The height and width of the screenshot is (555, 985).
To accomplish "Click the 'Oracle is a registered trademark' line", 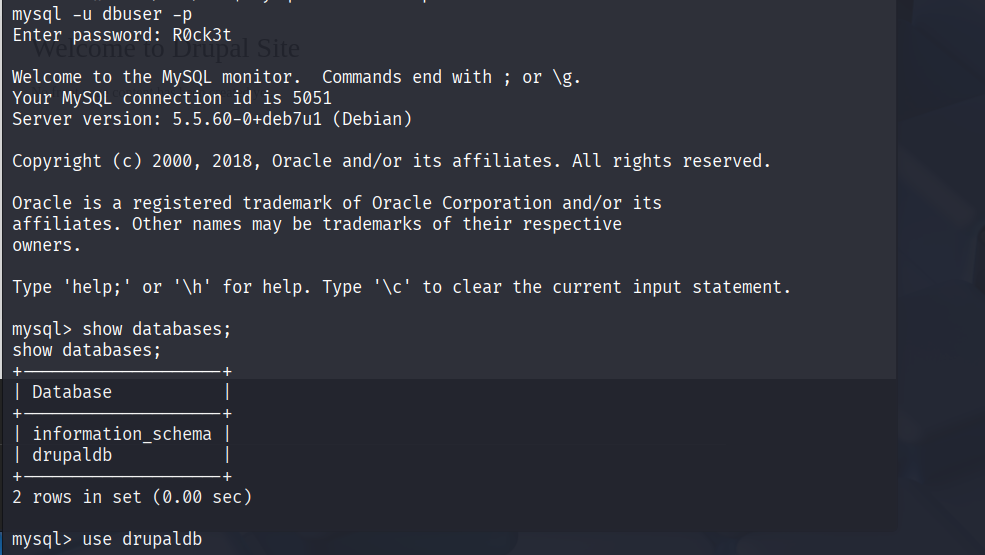I will pyautogui.click(x=337, y=203).
